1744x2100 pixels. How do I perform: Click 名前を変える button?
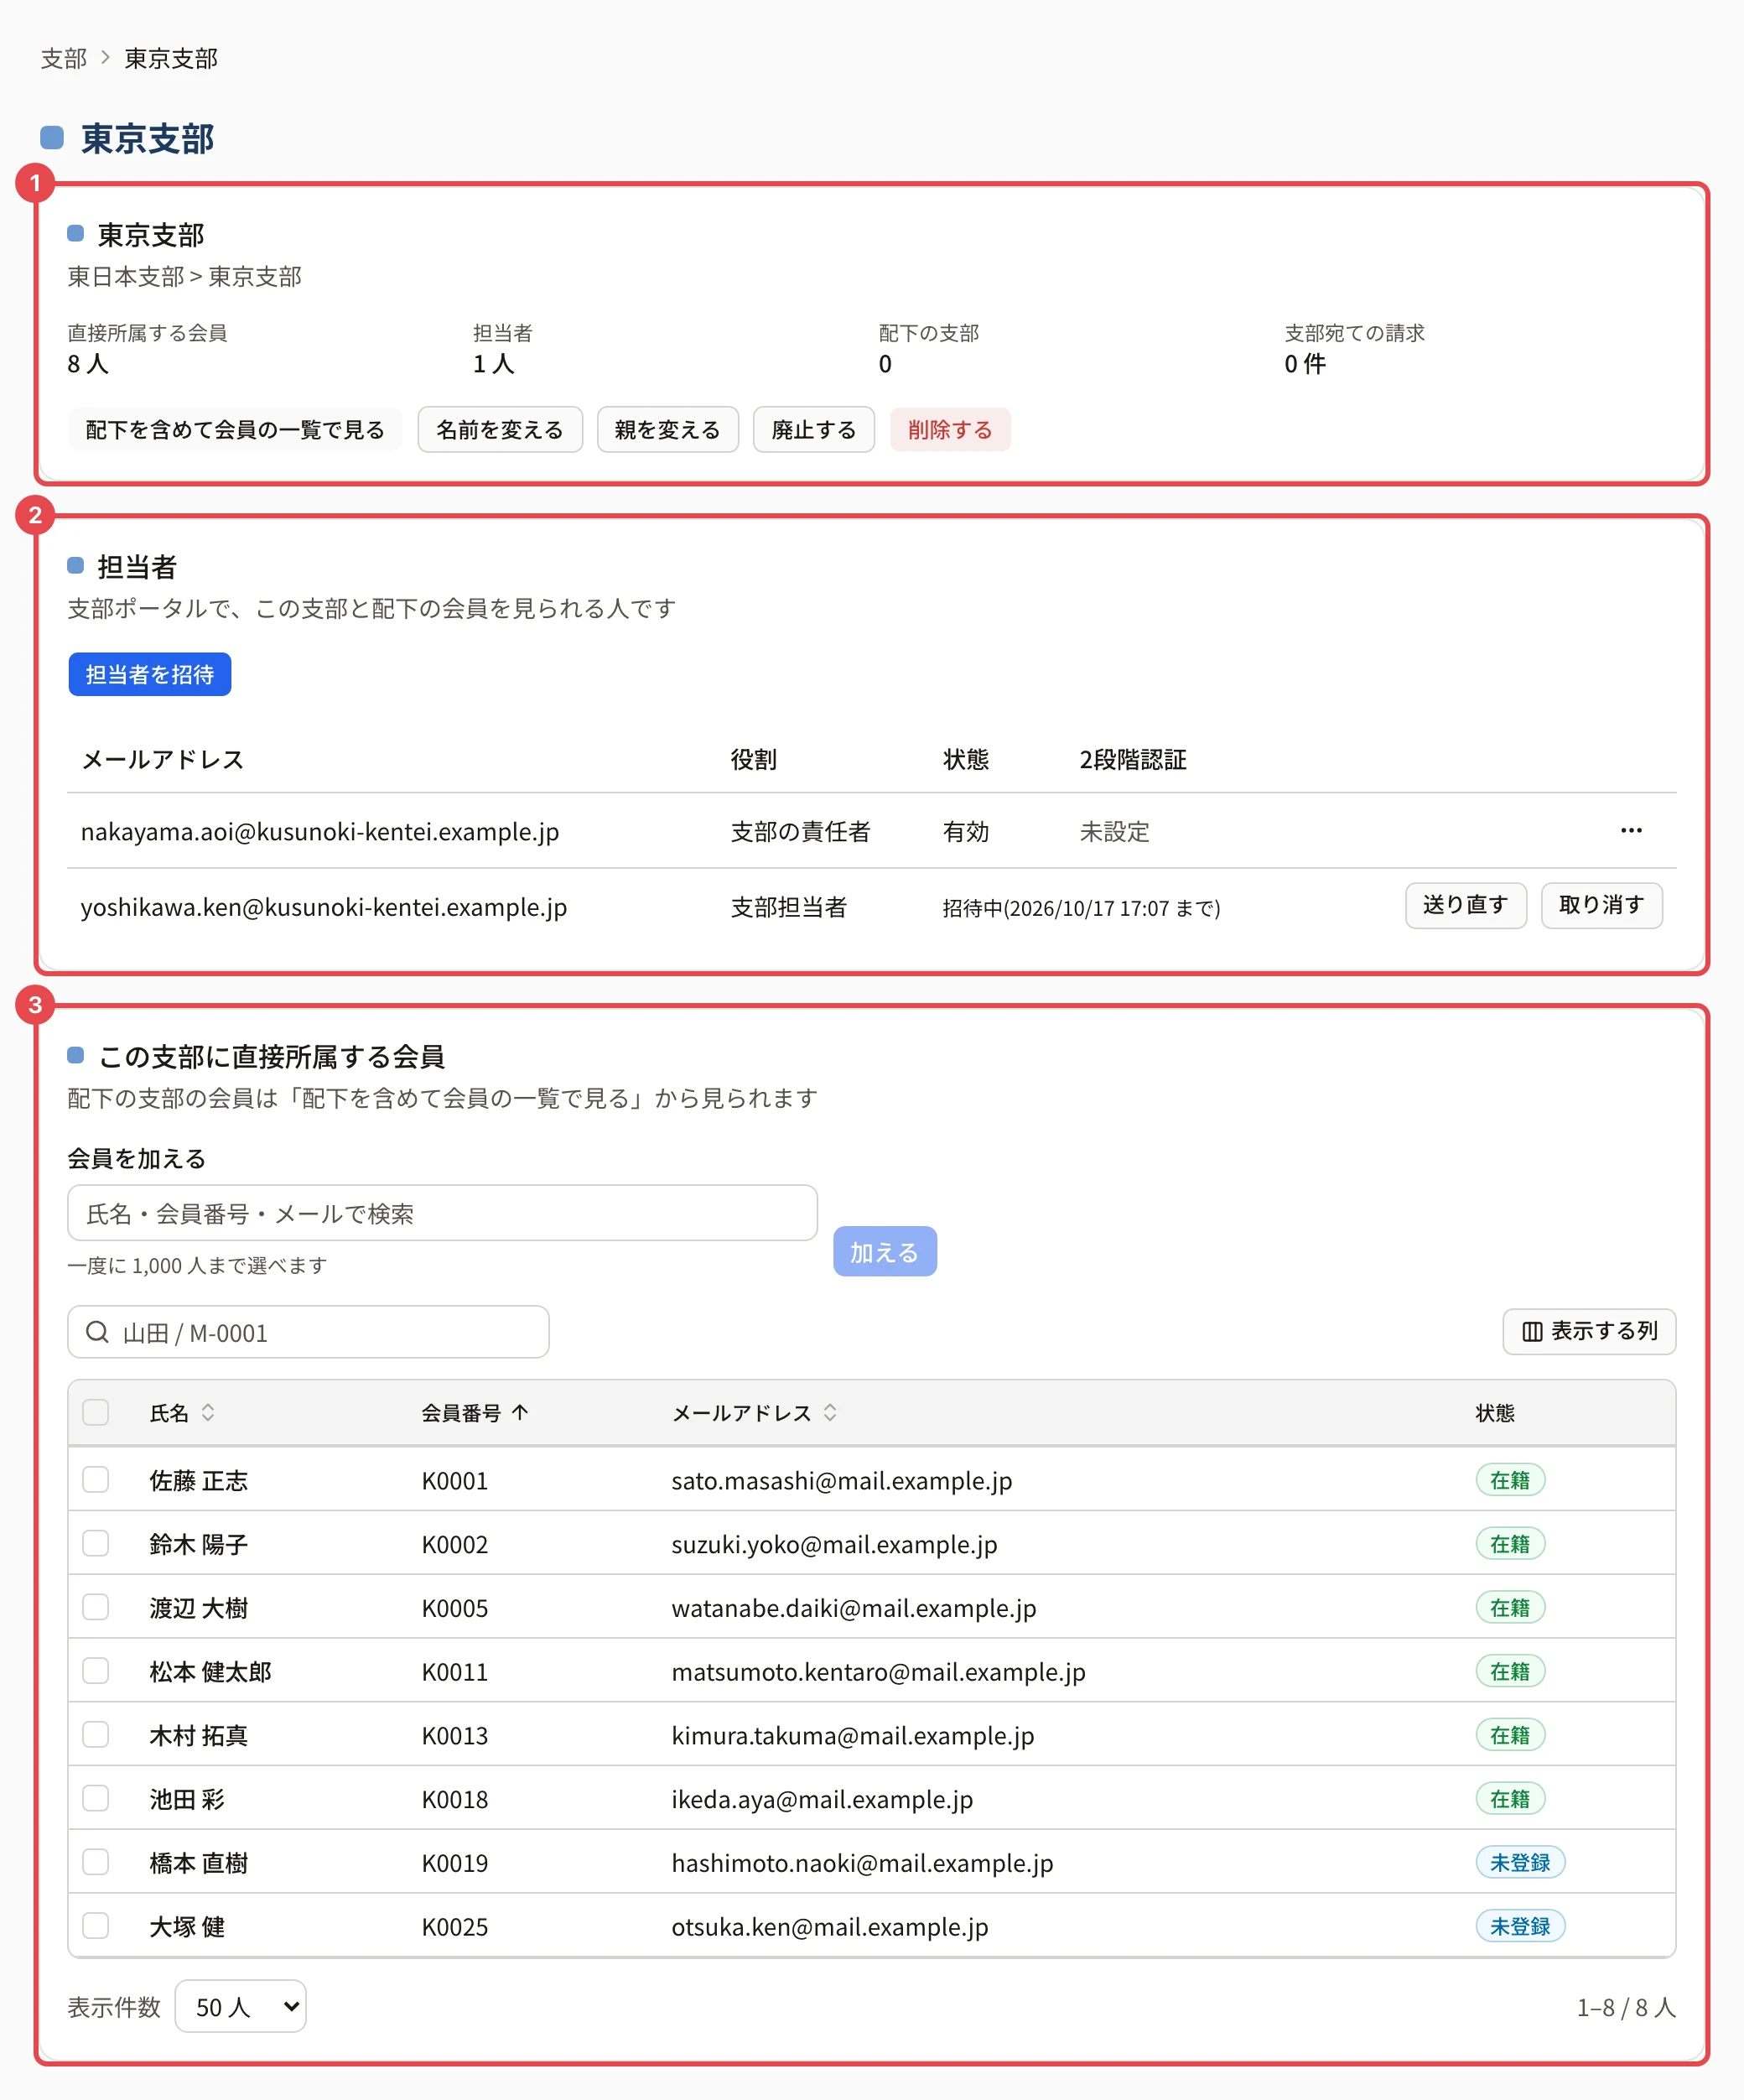coord(500,430)
